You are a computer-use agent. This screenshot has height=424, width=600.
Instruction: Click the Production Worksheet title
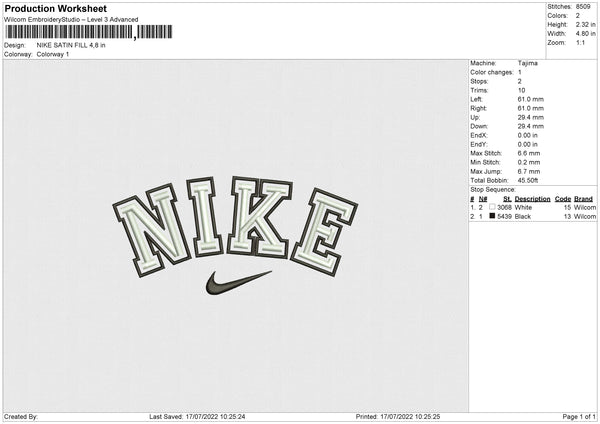[x=56, y=8]
